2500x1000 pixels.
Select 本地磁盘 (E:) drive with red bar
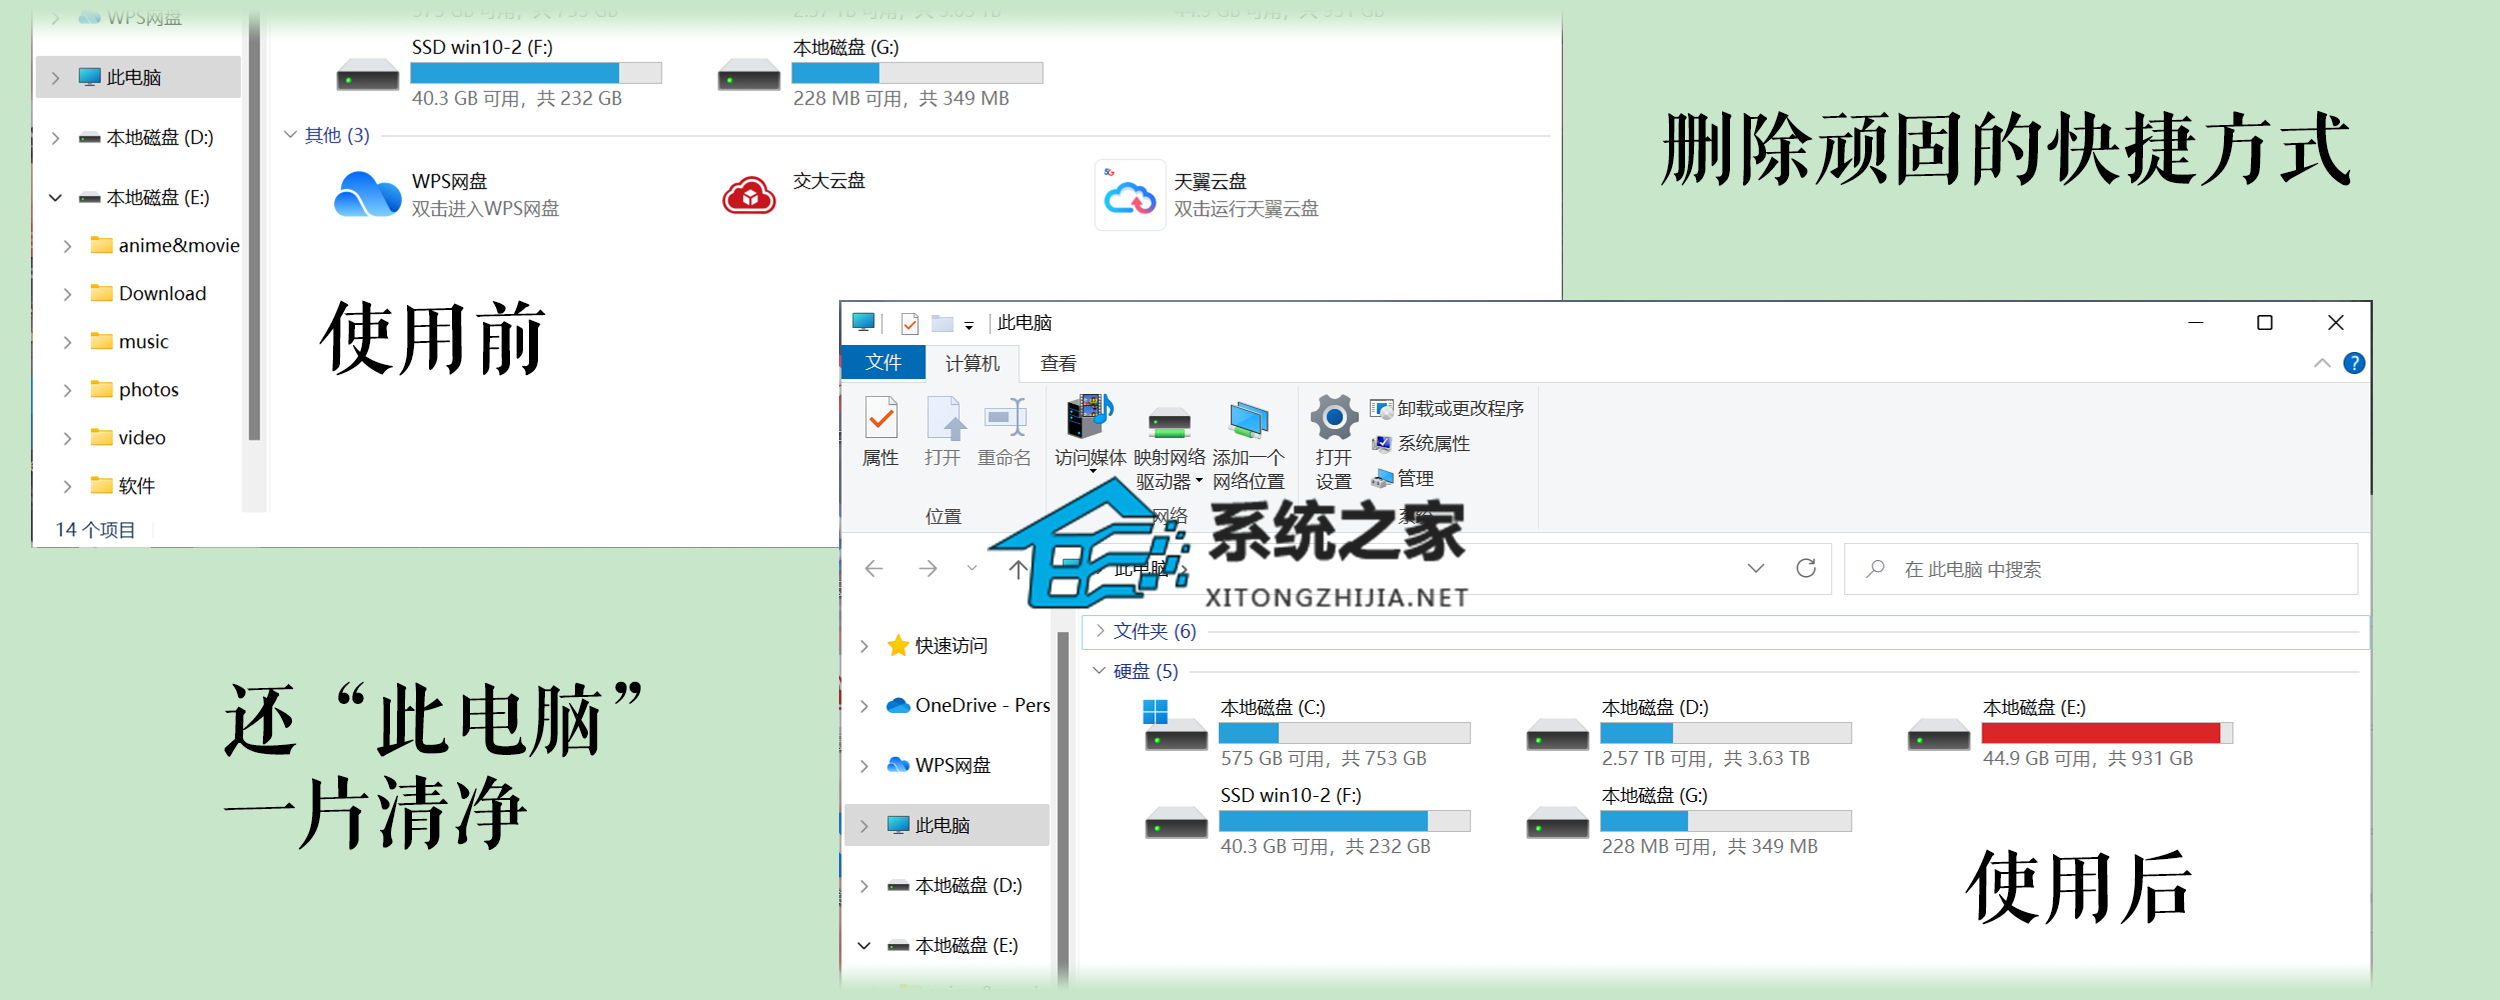point(2069,734)
